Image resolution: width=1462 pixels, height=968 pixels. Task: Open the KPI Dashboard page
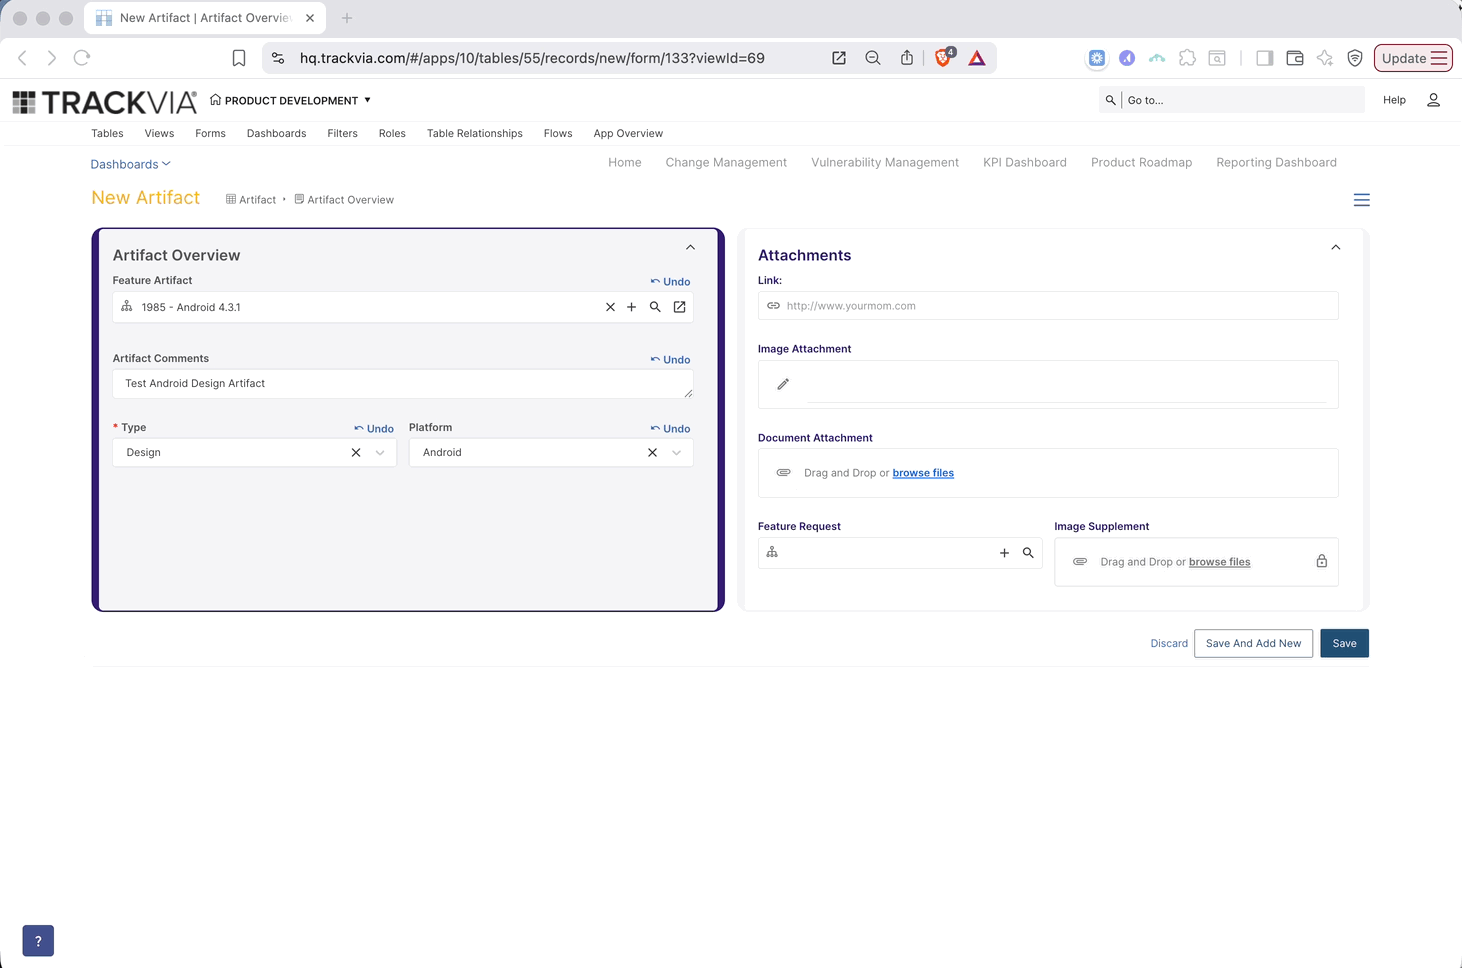point(1024,162)
